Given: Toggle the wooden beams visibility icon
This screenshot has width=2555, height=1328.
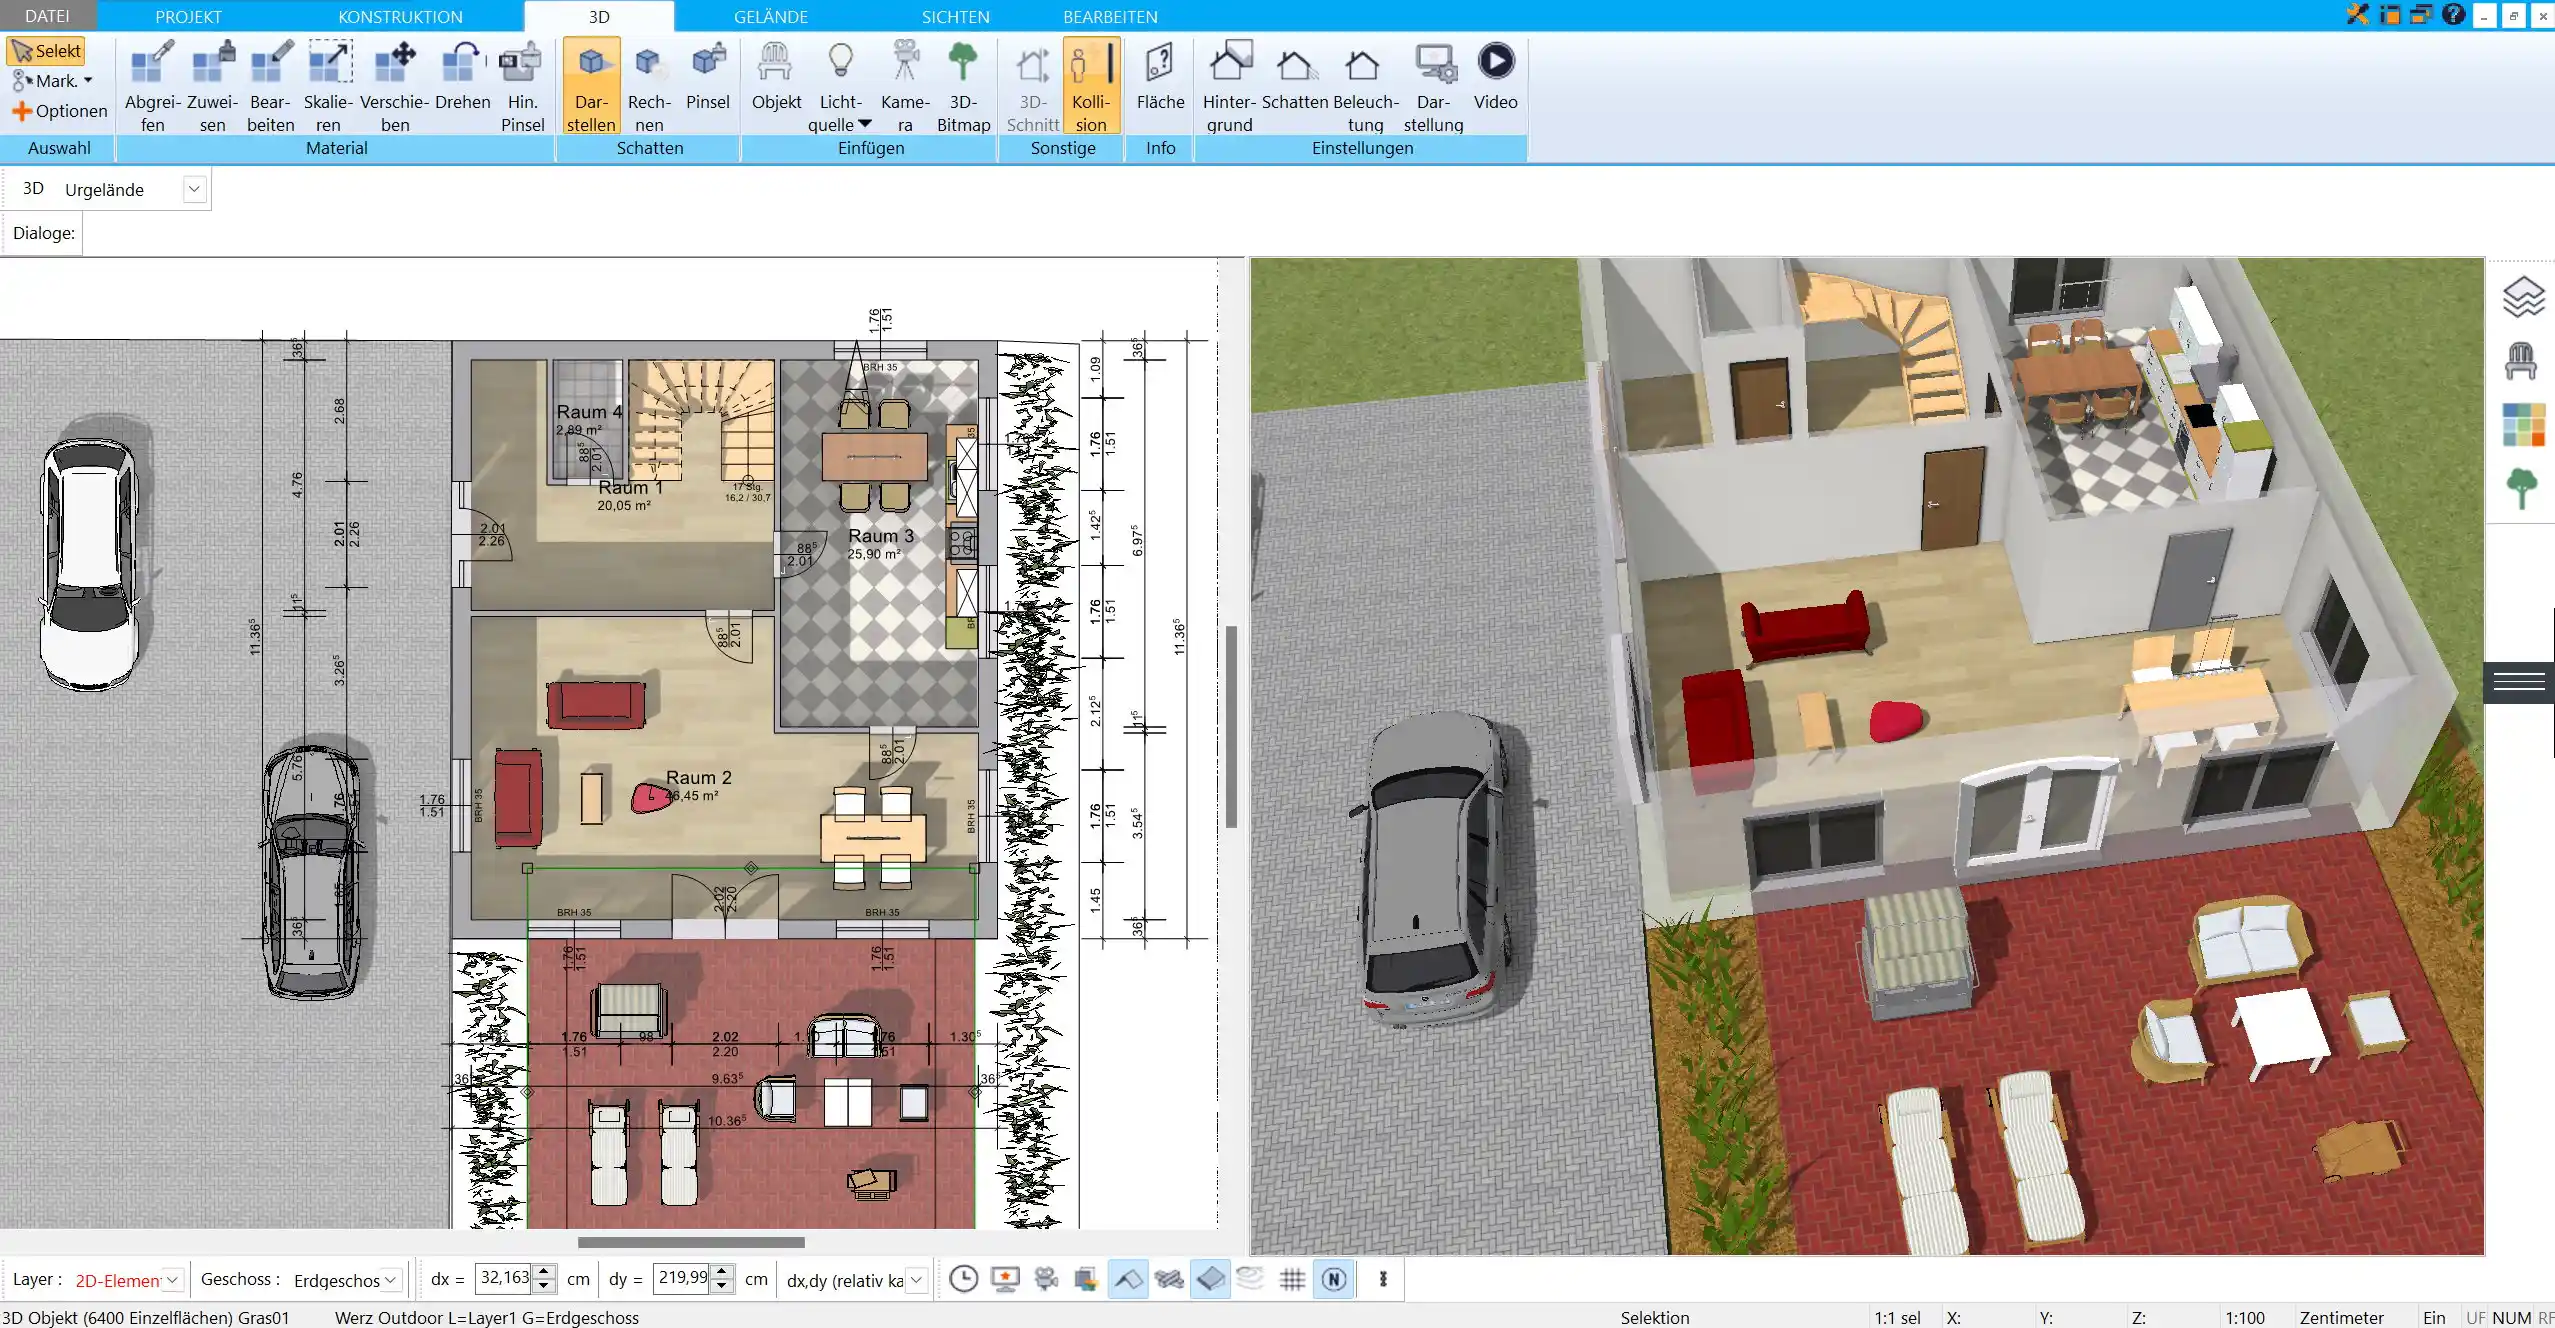Looking at the screenshot, I should [1169, 1279].
